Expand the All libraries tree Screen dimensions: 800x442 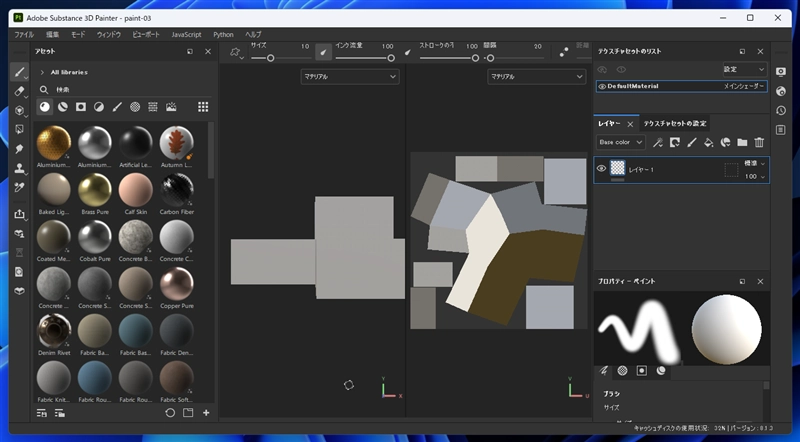click(41, 73)
